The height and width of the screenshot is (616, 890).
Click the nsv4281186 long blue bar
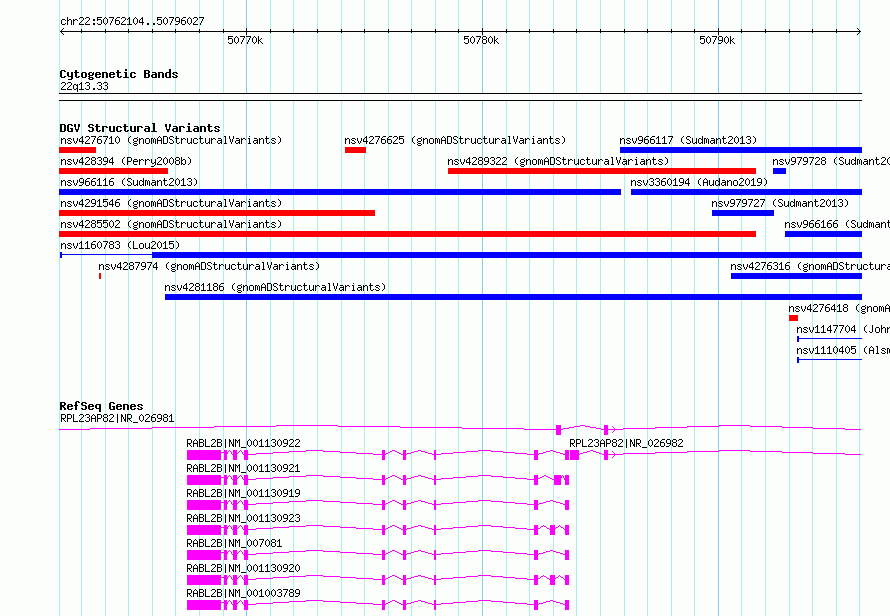pos(513,297)
